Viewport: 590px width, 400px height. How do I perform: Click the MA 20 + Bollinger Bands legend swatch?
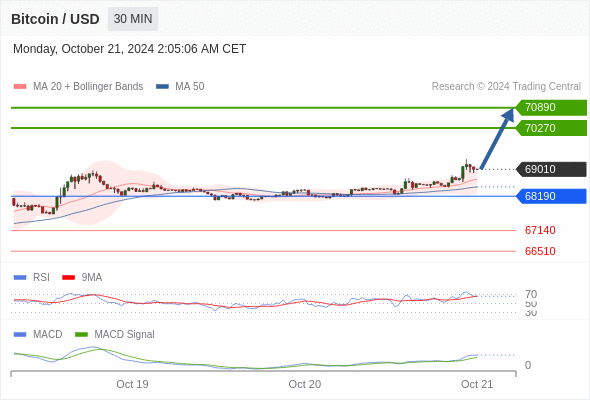20,87
